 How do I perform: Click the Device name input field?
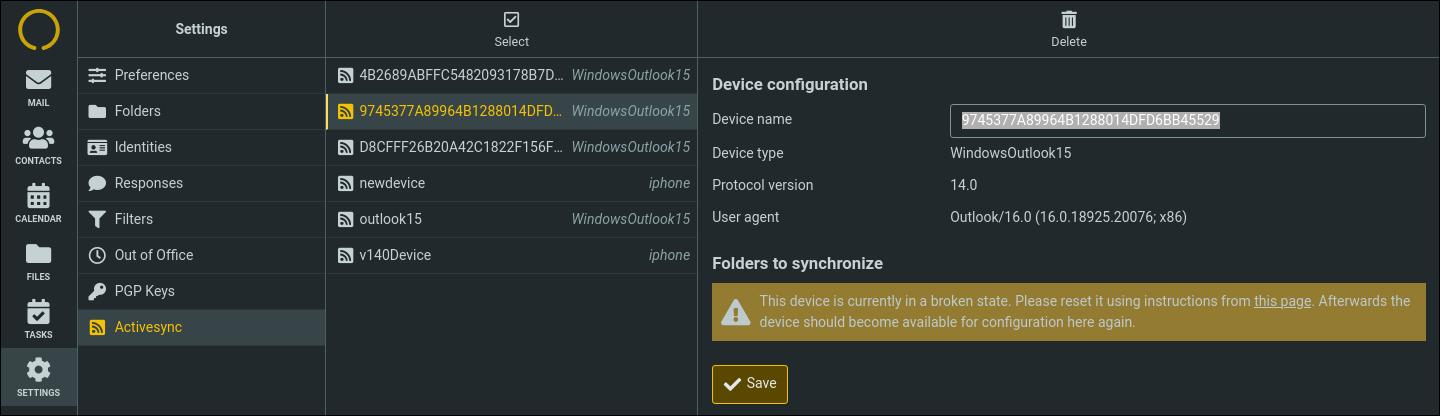tap(1187, 120)
